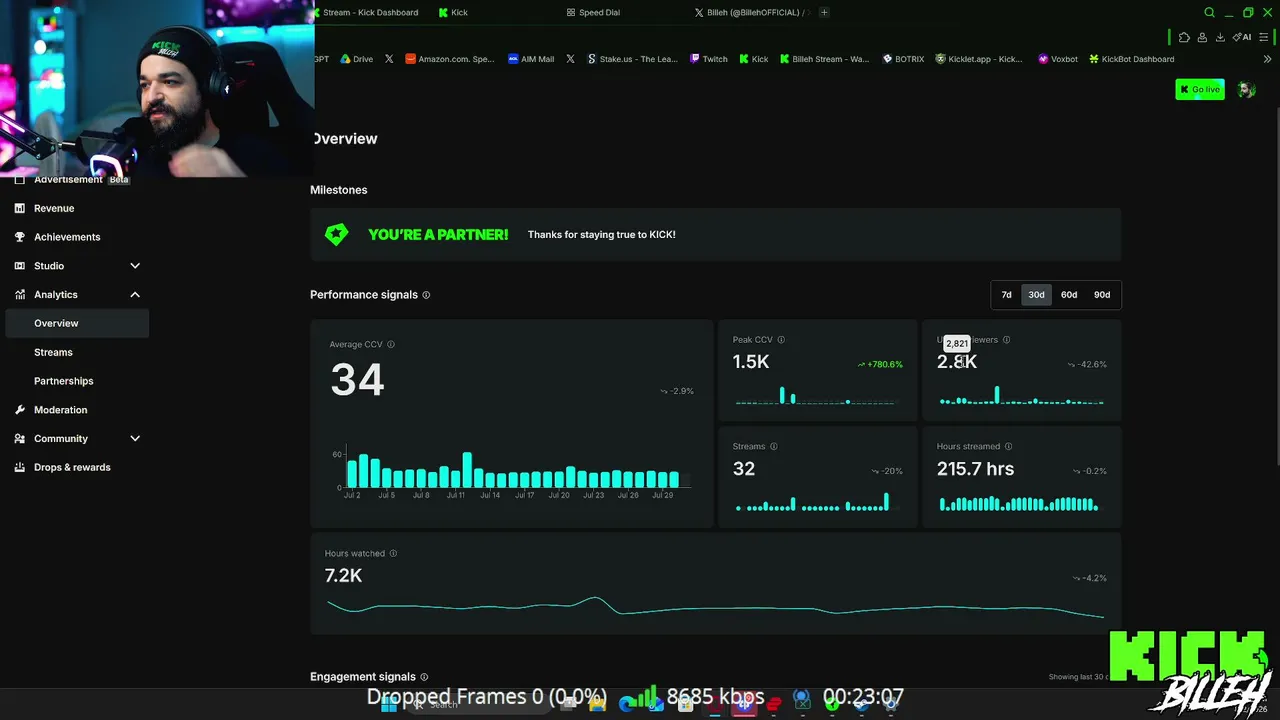This screenshot has width=1280, height=720.
Task: Switch to the Kick browser tab
Action: 452,12
